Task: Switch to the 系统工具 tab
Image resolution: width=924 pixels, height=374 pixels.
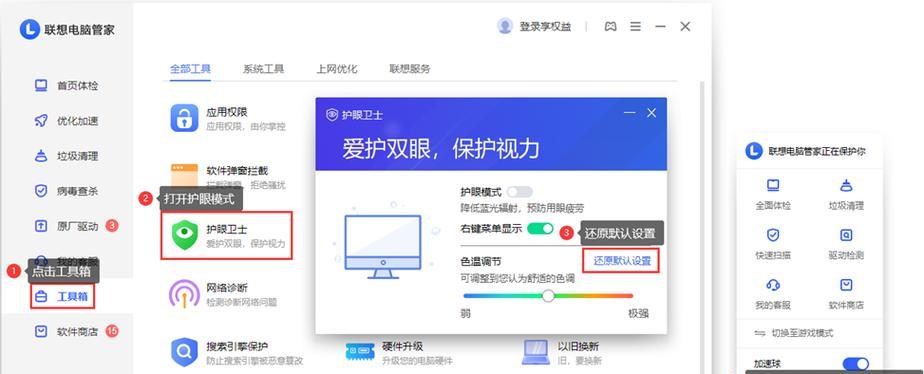Action: (263, 69)
